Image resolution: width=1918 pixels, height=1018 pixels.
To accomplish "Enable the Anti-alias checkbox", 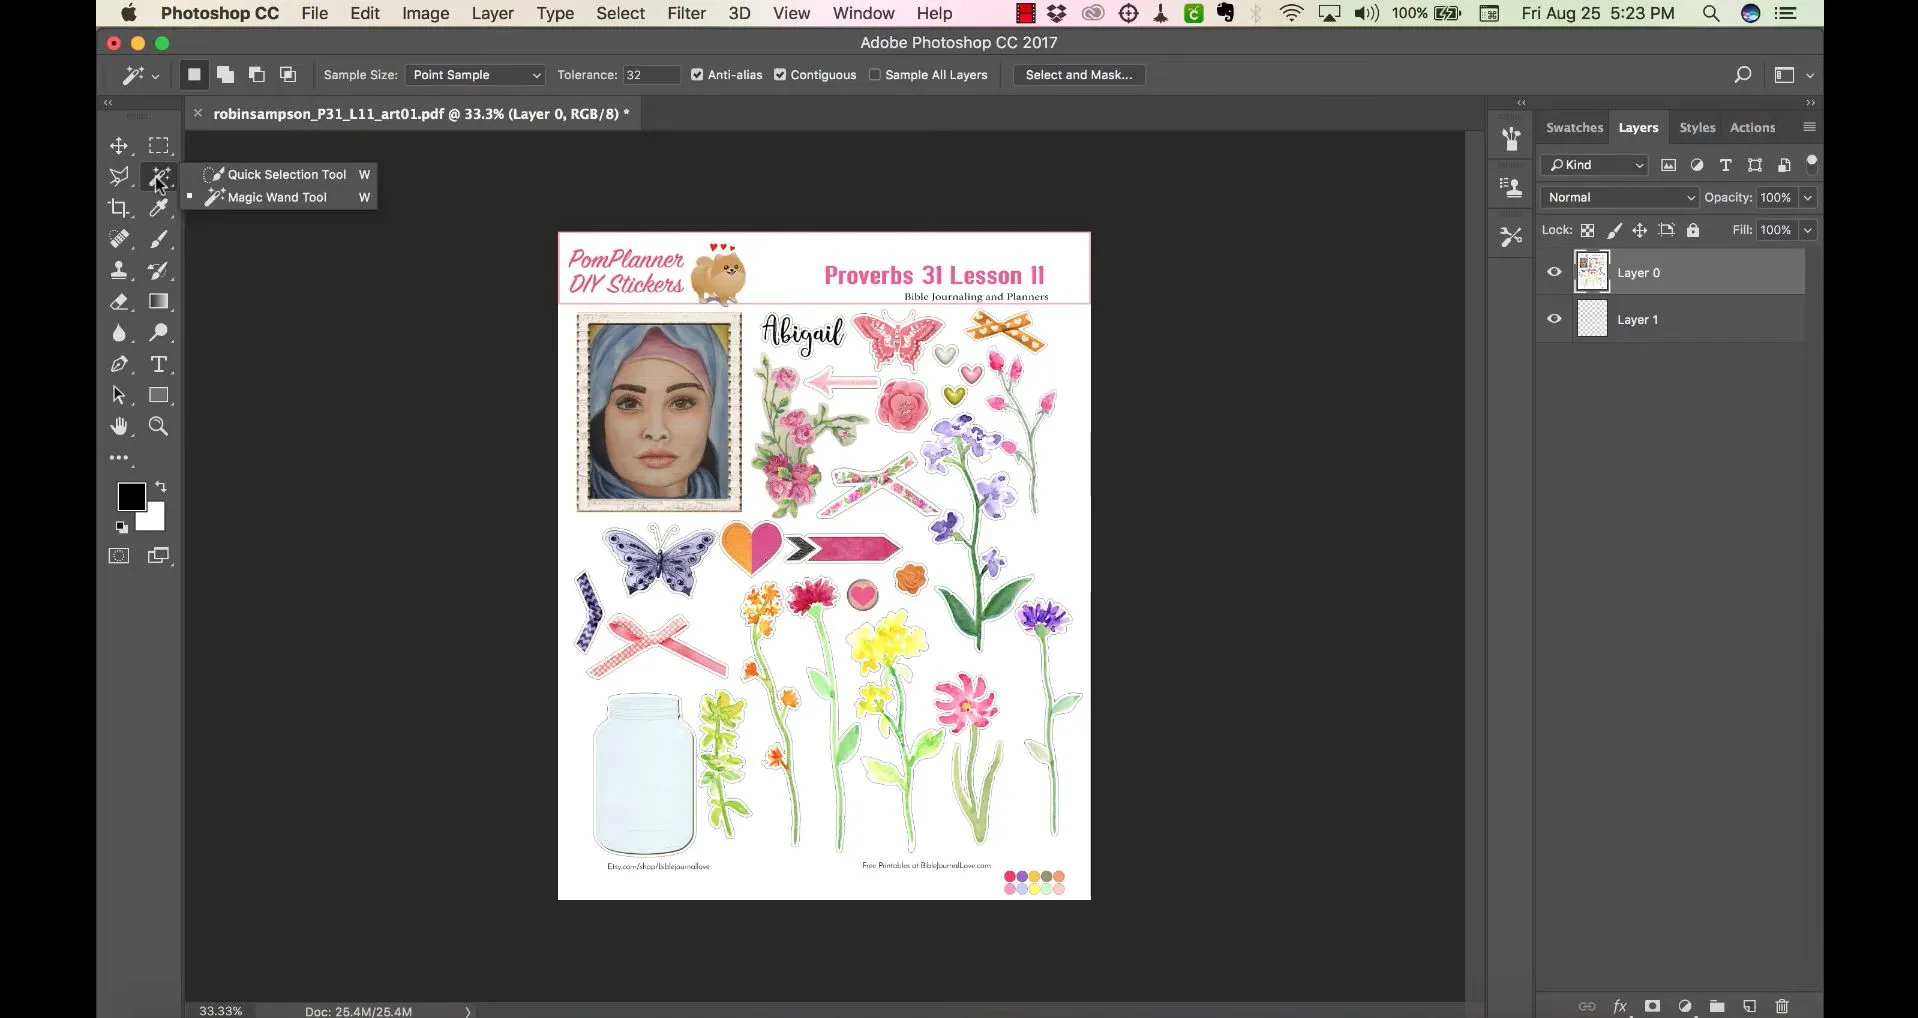I will click(698, 75).
